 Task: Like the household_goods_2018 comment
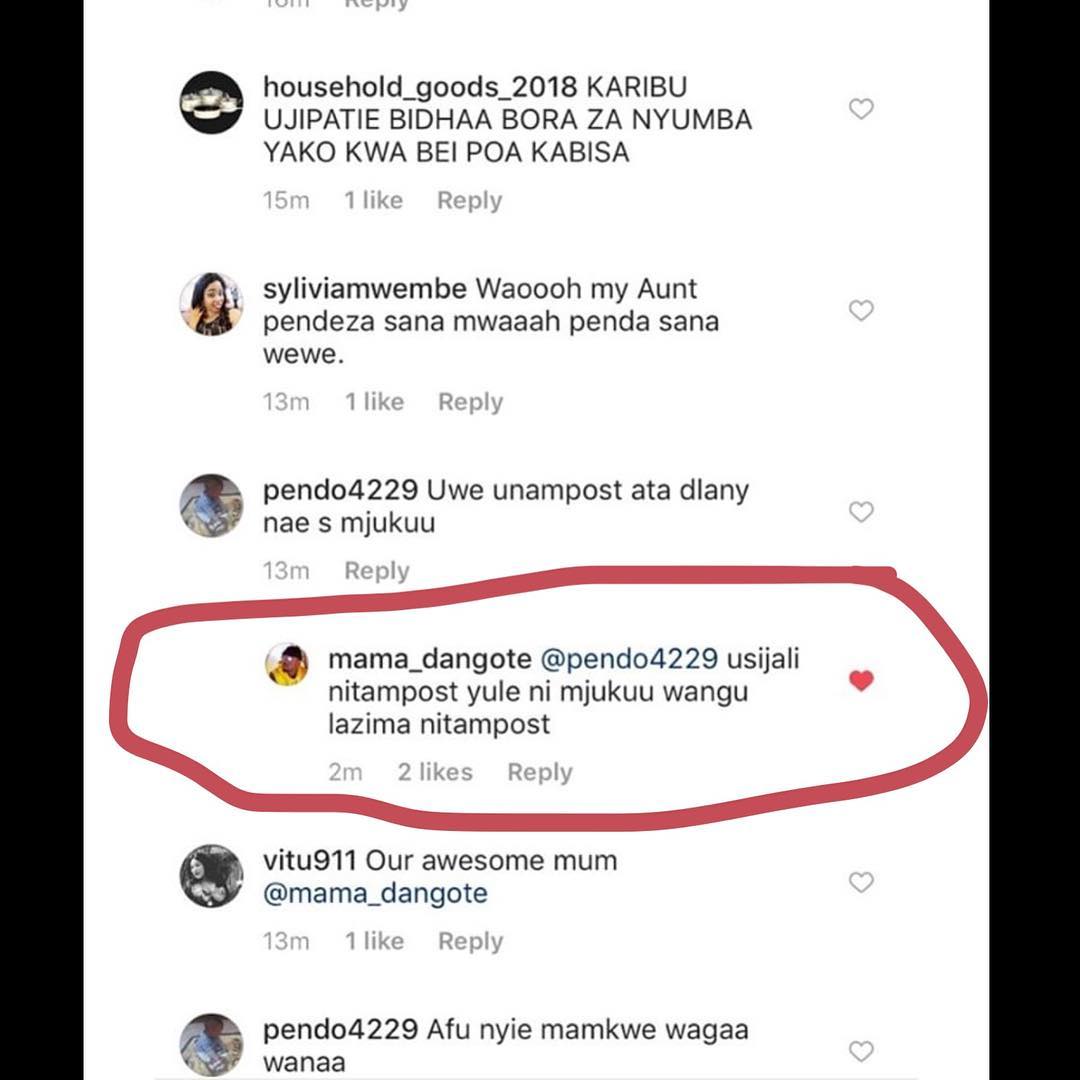point(861,109)
